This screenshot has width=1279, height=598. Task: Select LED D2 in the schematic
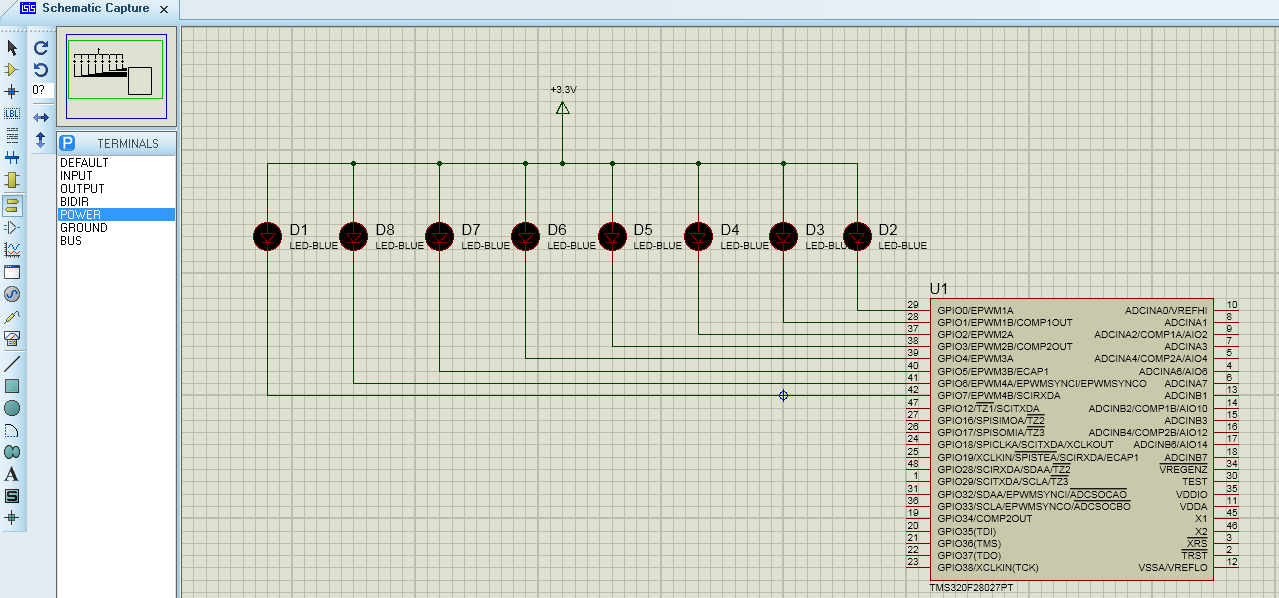[x=857, y=236]
